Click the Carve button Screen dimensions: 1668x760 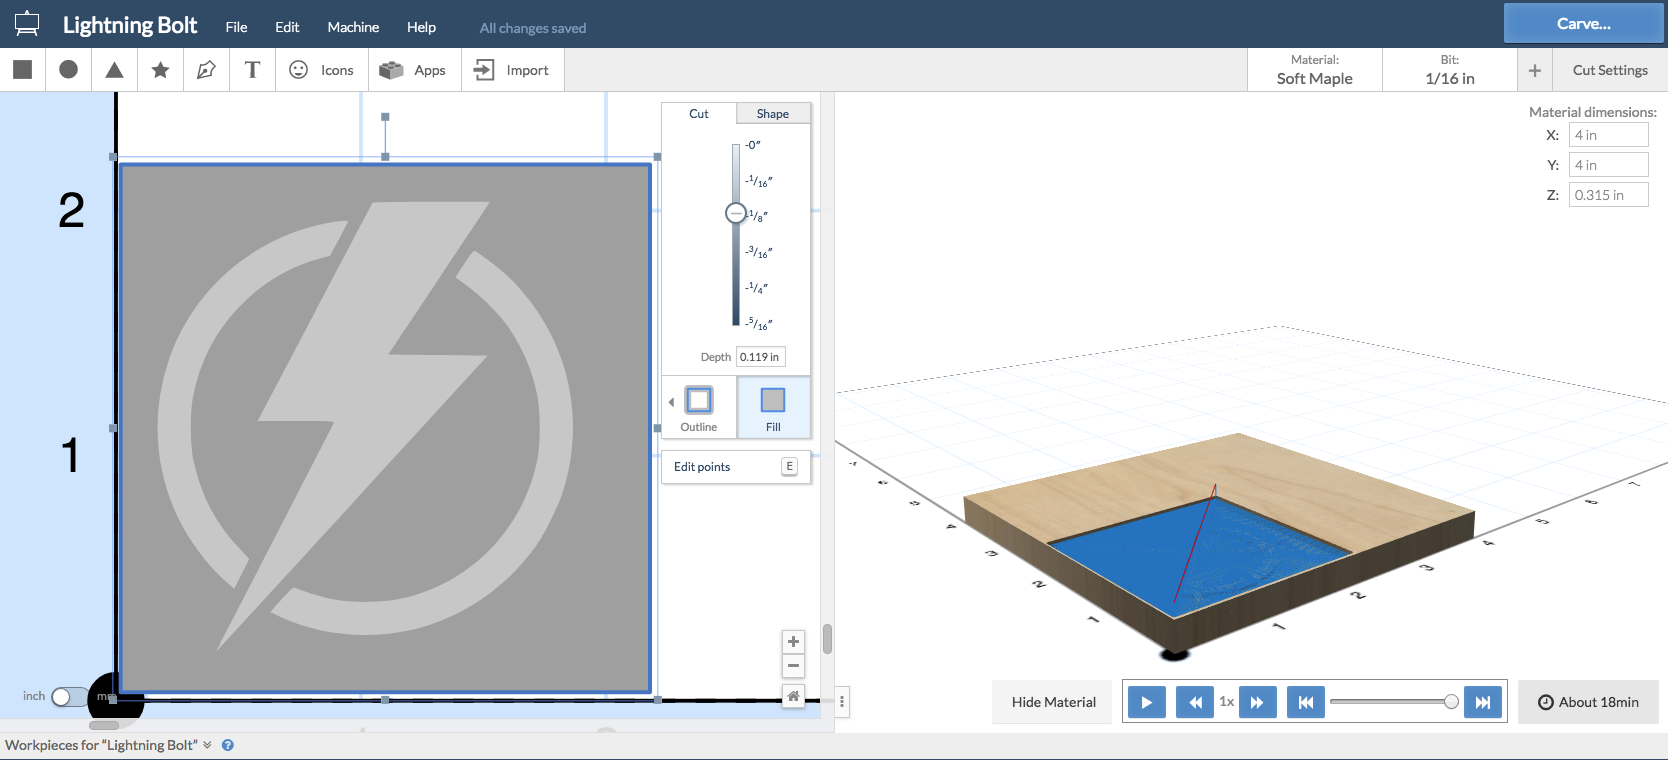pyautogui.click(x=1583, y=23)
